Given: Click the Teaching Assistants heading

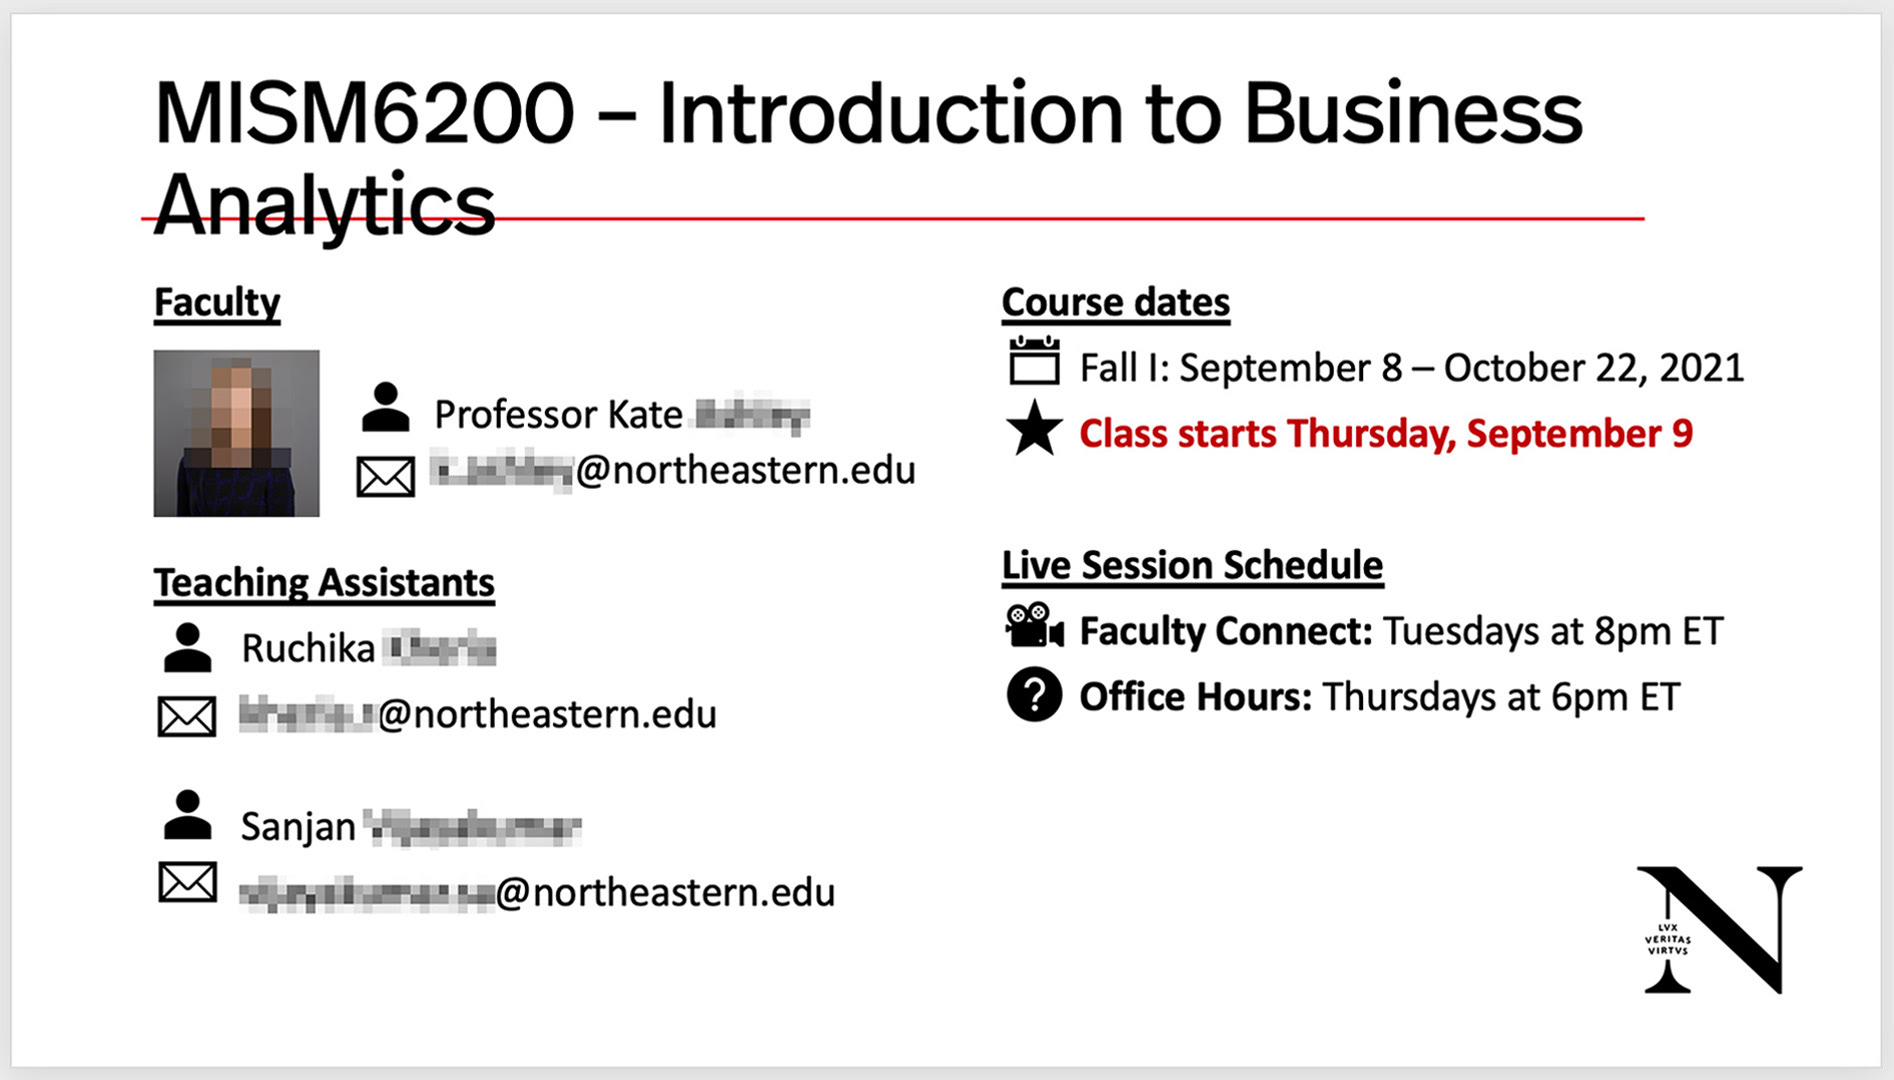Looking at the screenshot, I should click(x=324, y=583).
